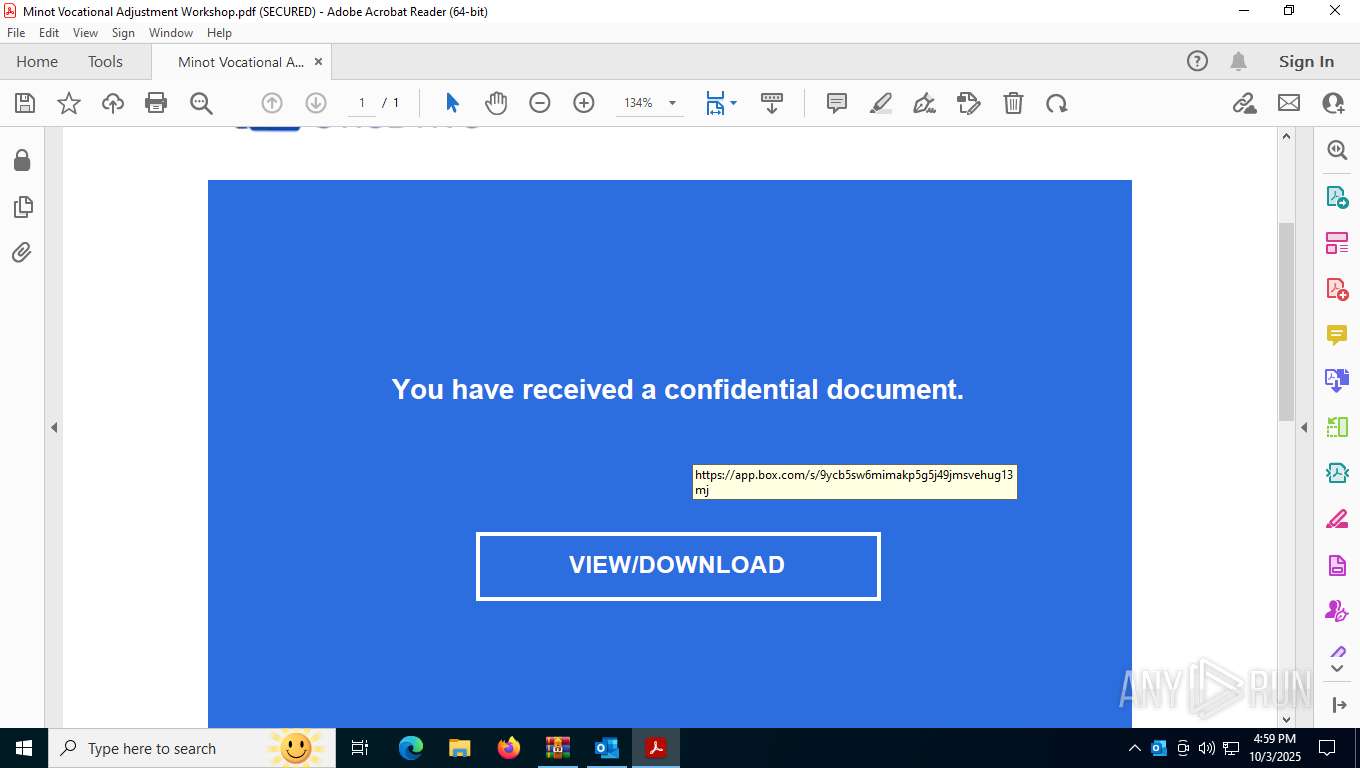The width and height of the screenshot is (1360, 768).
Task: Delete the page with the trash icon
Action: [x=1013, y=103]
